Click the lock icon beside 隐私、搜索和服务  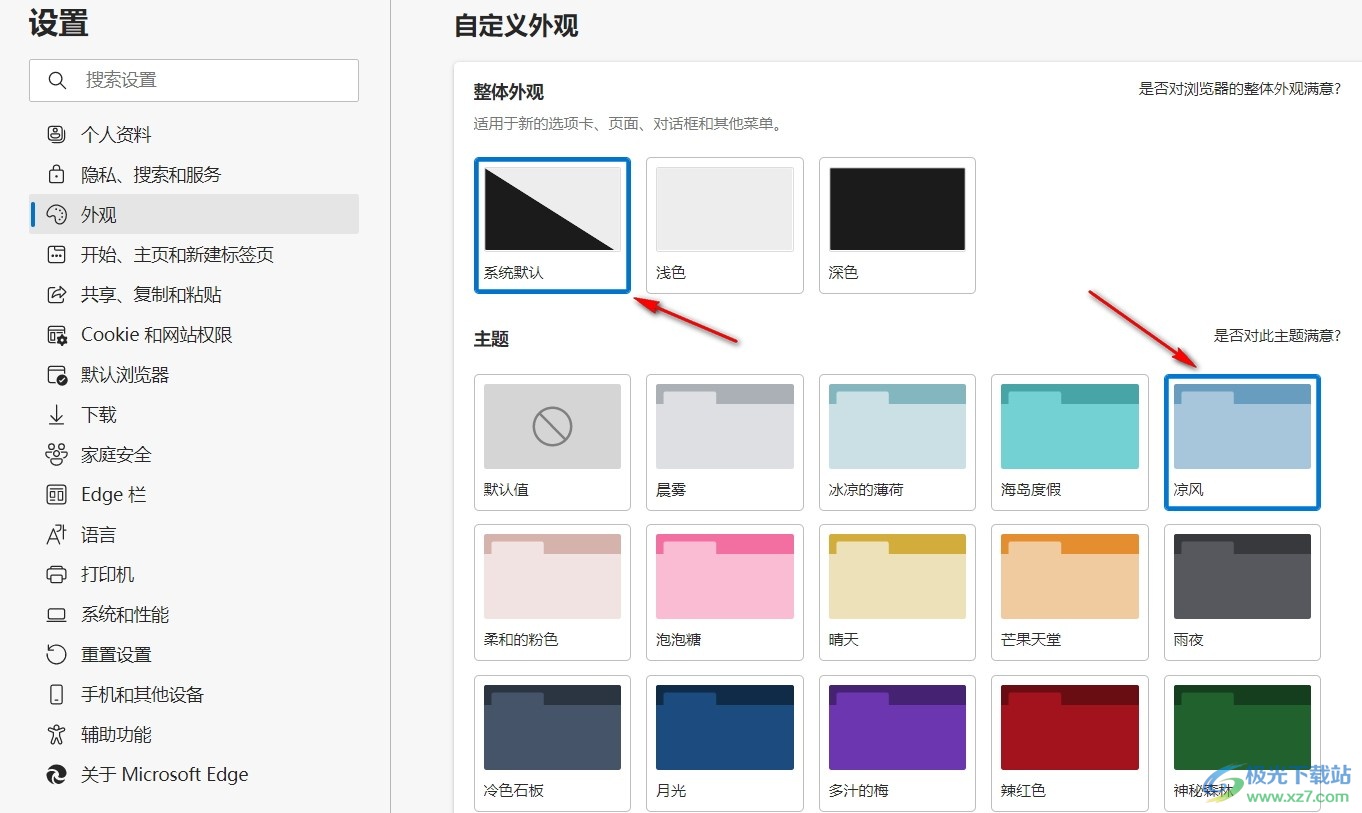(57, 174)
